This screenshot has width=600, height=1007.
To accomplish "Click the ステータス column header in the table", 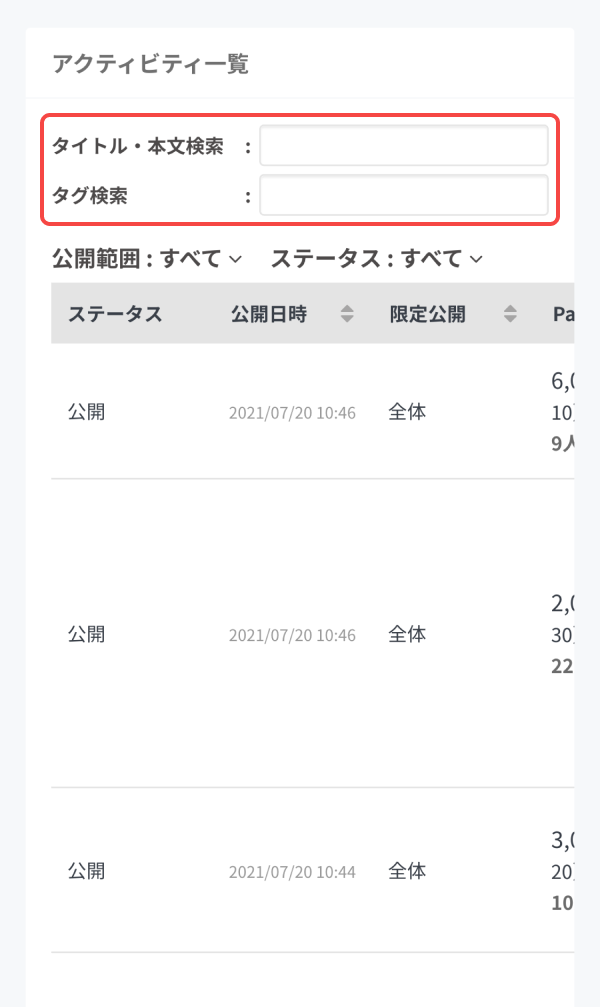I will pos(115,314).
